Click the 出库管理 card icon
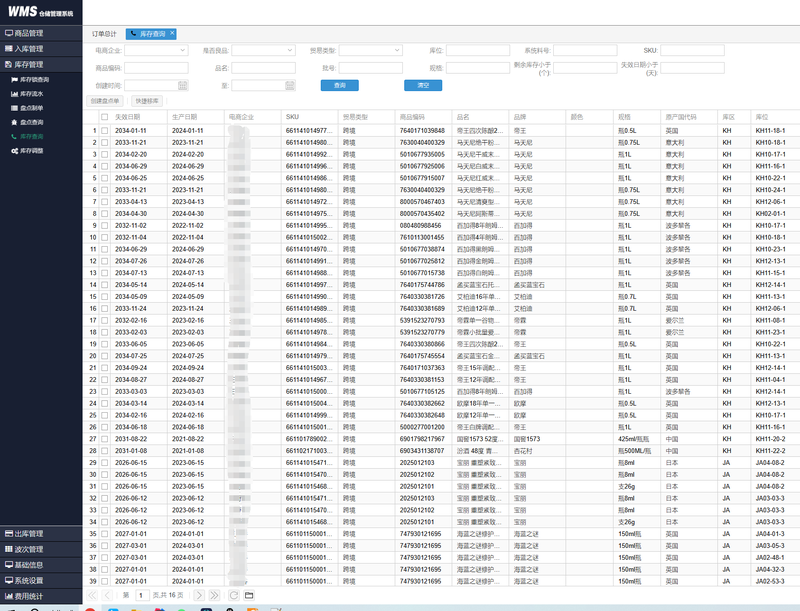The height and width of the screenshot is (611, 800). pyautogui.click(x=9, y=533)
